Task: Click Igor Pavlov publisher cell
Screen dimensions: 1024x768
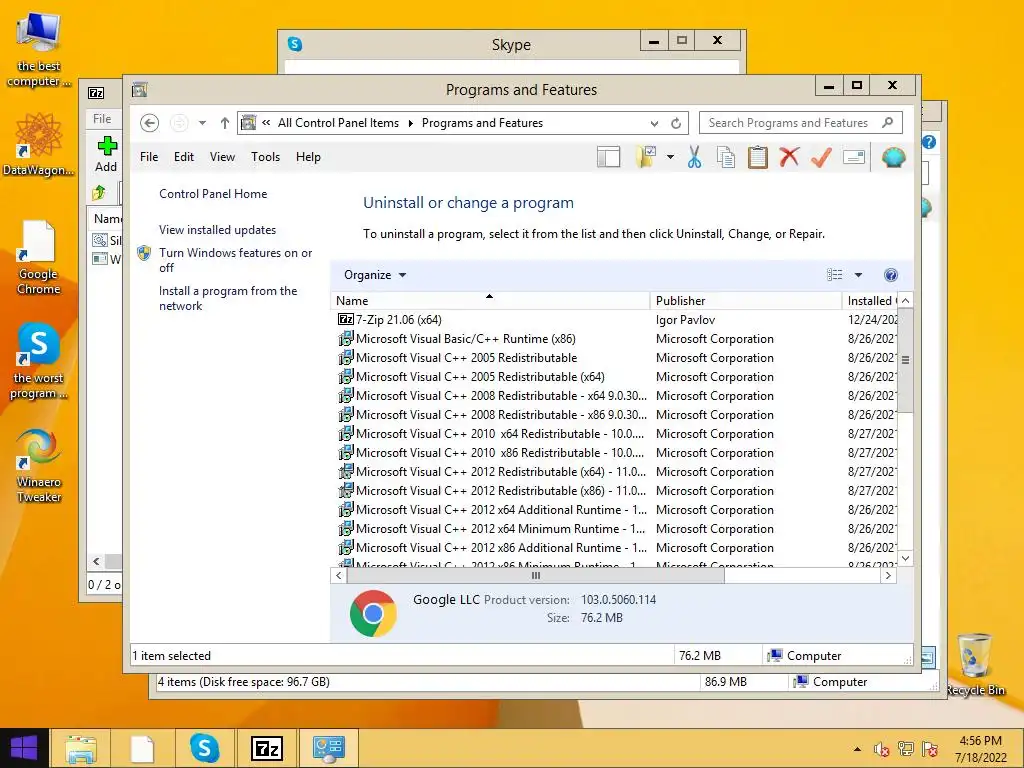Action: [685, 320]
